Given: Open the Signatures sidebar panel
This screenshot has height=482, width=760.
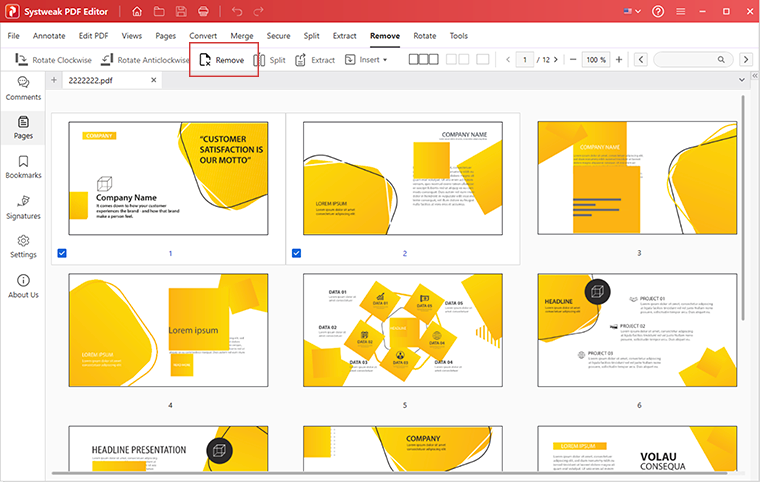Looking at the screenshot, I should tap(23, 208).
